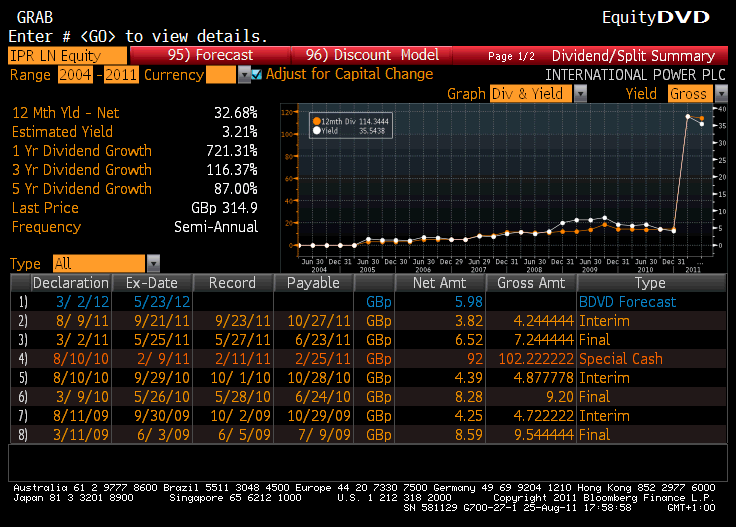Click the Interim type in row 5
The width and height of the screenshot is (736, 527).
point(604,378)
